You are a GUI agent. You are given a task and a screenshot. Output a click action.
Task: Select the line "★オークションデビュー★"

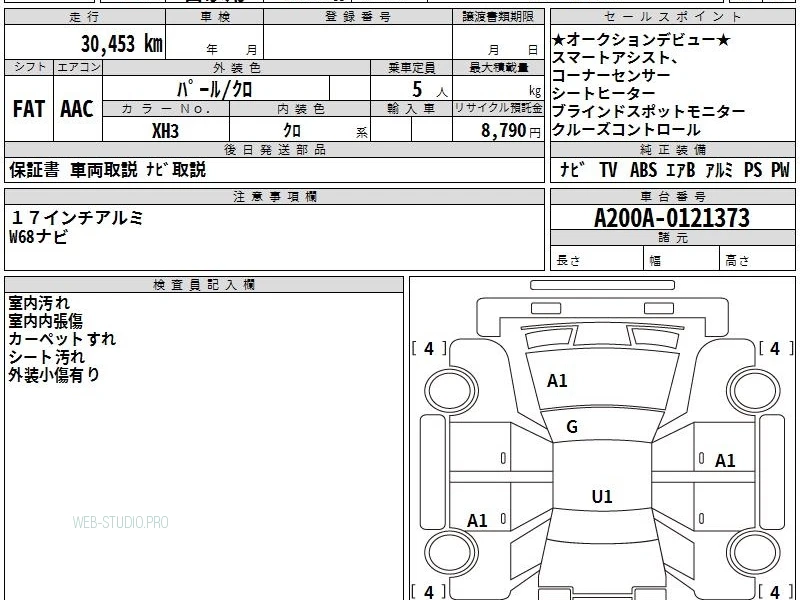point(641,40)
